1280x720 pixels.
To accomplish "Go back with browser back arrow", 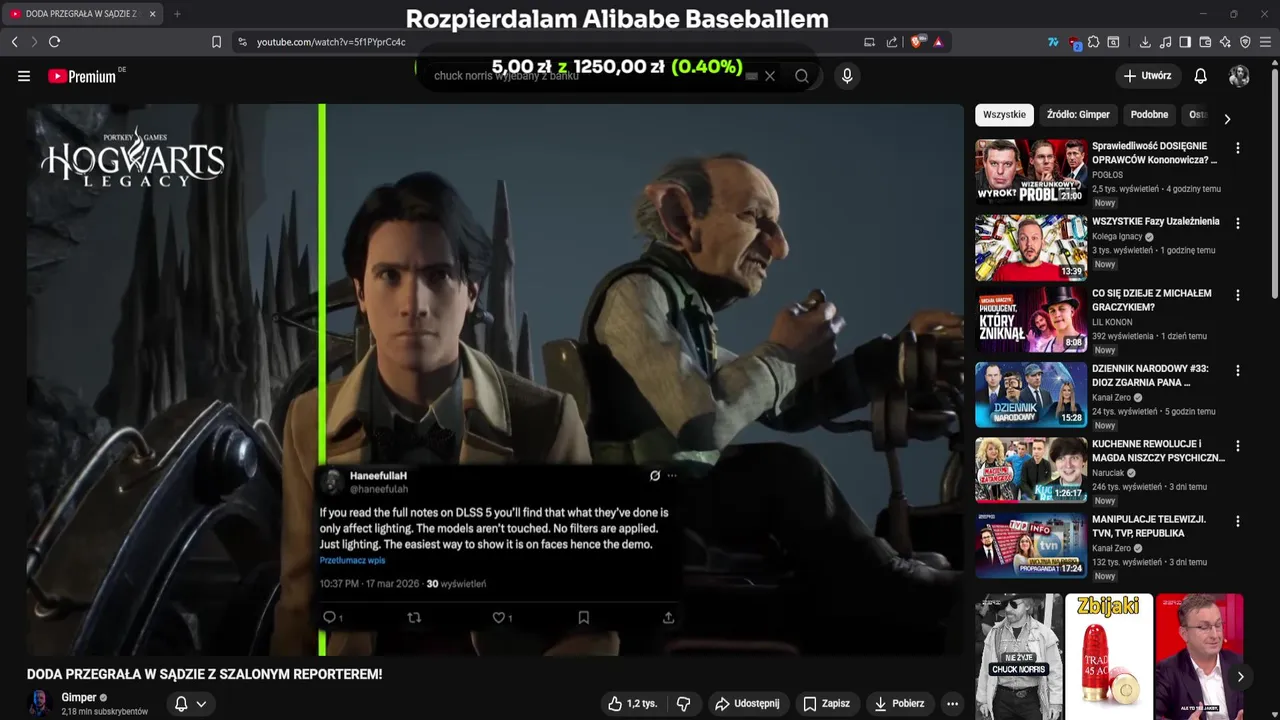I will pos(14,42).
